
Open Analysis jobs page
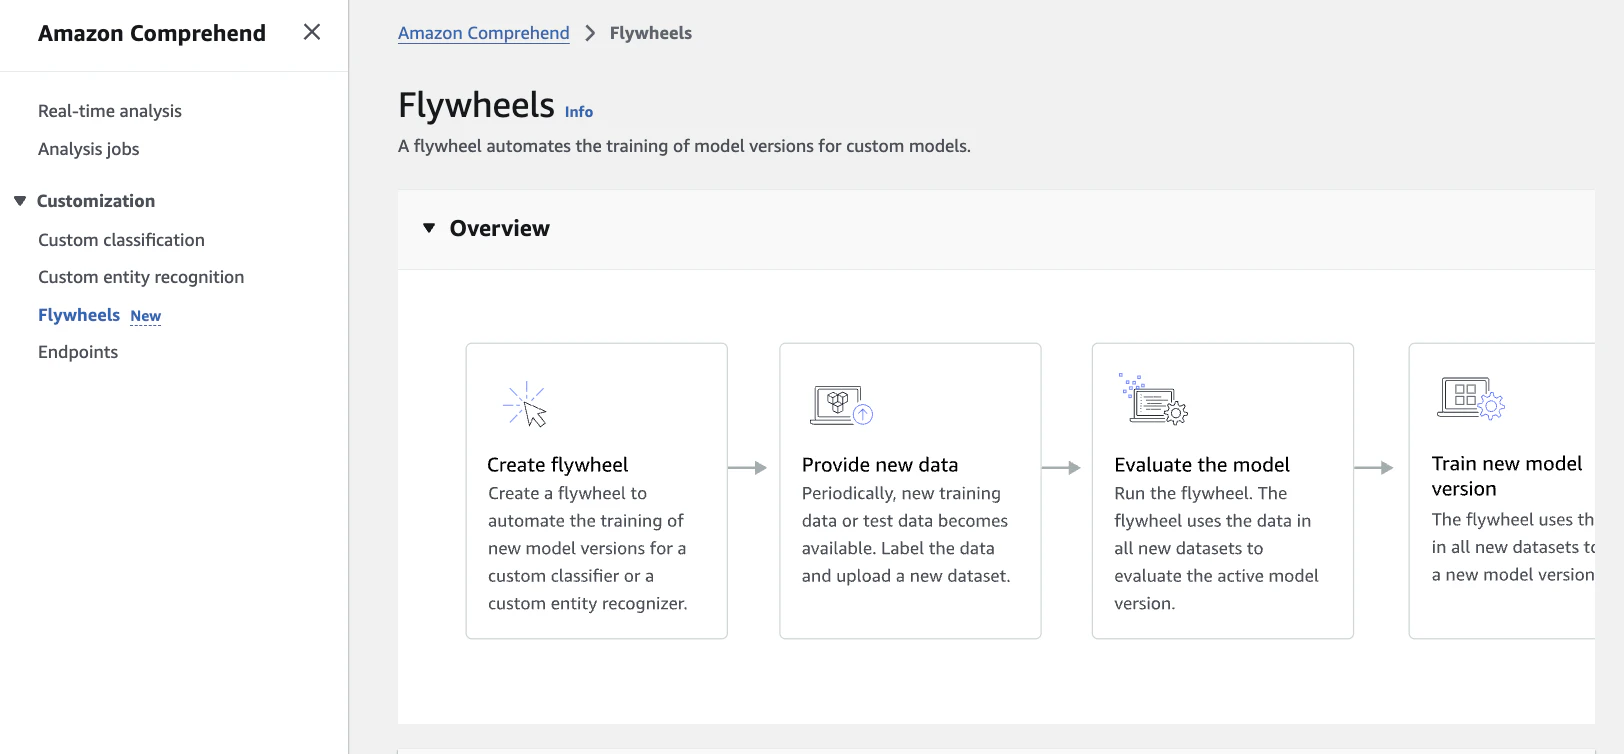88,149
